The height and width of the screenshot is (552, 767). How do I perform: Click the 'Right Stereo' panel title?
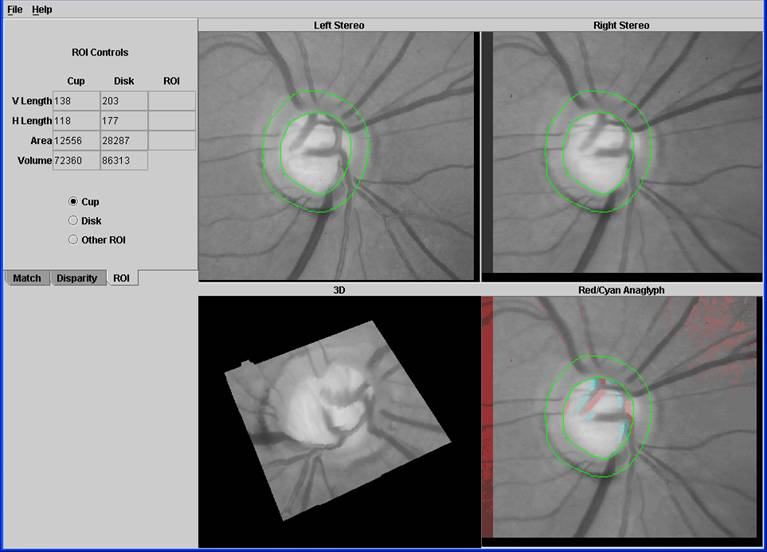(x=621, y=25)
